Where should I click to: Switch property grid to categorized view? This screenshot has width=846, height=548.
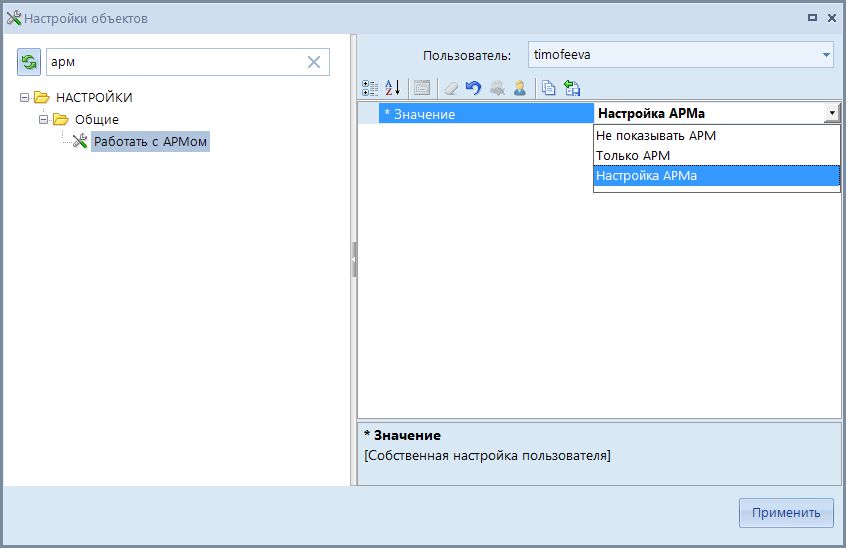coord(370,88)
